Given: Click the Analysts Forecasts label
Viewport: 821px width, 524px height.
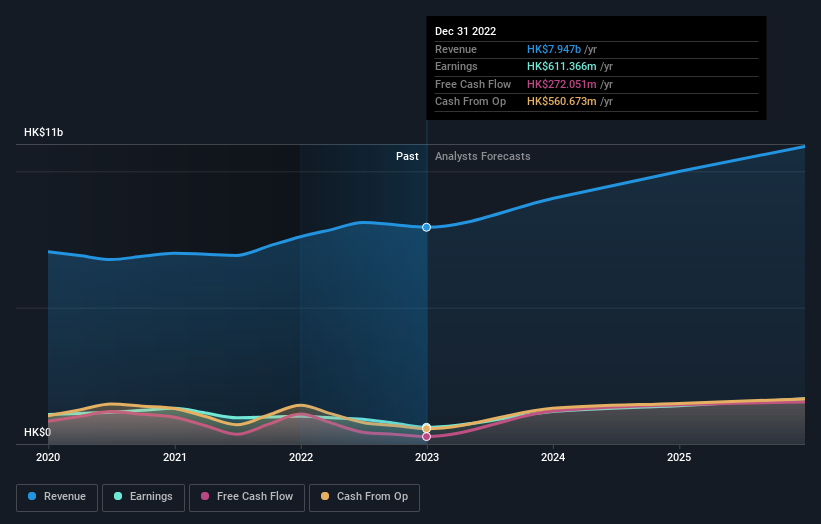Looking at the screenshot, I should pyautogui.click(x=483, y=157).
